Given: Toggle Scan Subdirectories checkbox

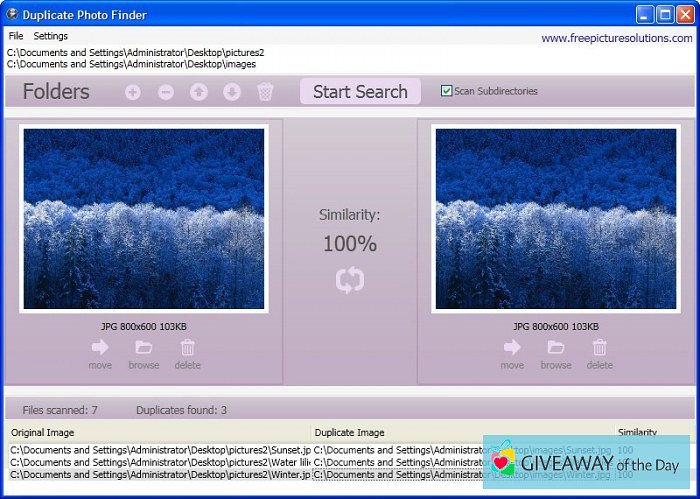Looking at the screenshot, I should click(x=447, y=91).
